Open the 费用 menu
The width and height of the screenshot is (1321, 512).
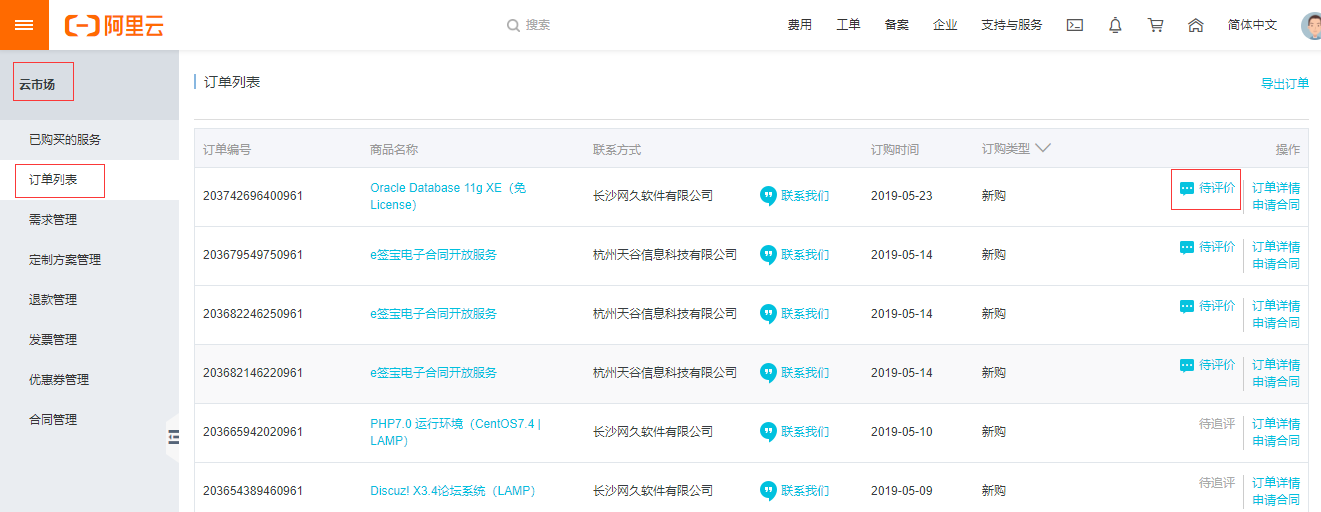(x=800, y=25)
